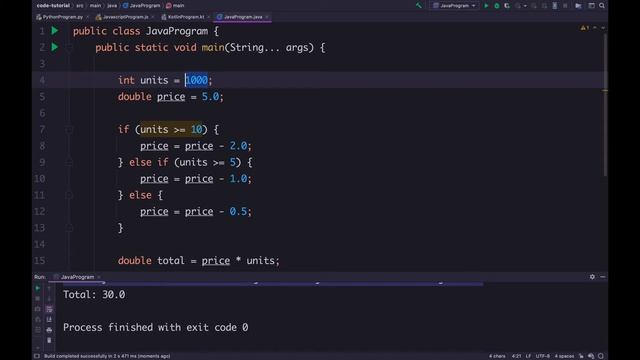The height and width of the screenshot is (360, 640).
Task: Switch to the PythonProgram.py tab
Action: [60, 17]
